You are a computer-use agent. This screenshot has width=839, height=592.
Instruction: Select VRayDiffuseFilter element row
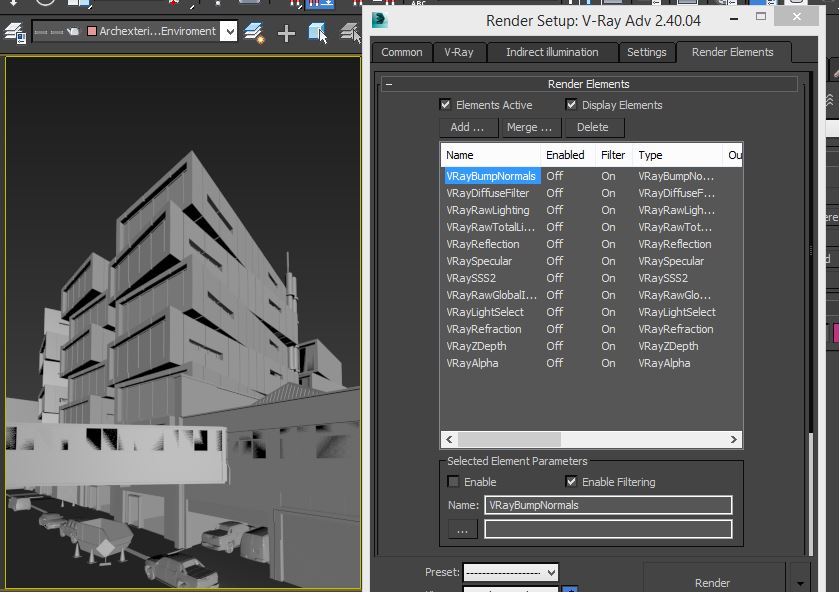(x=591, y=193)
